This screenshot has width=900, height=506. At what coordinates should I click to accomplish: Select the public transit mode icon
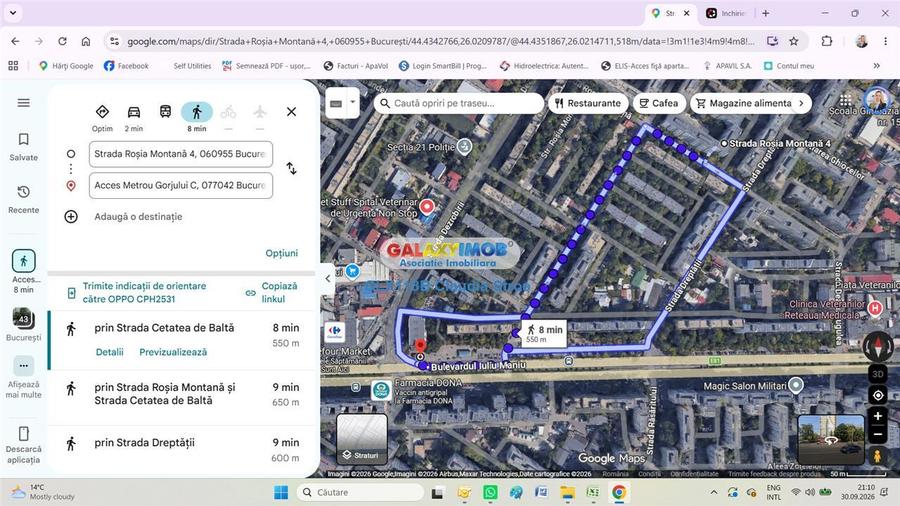165,112
